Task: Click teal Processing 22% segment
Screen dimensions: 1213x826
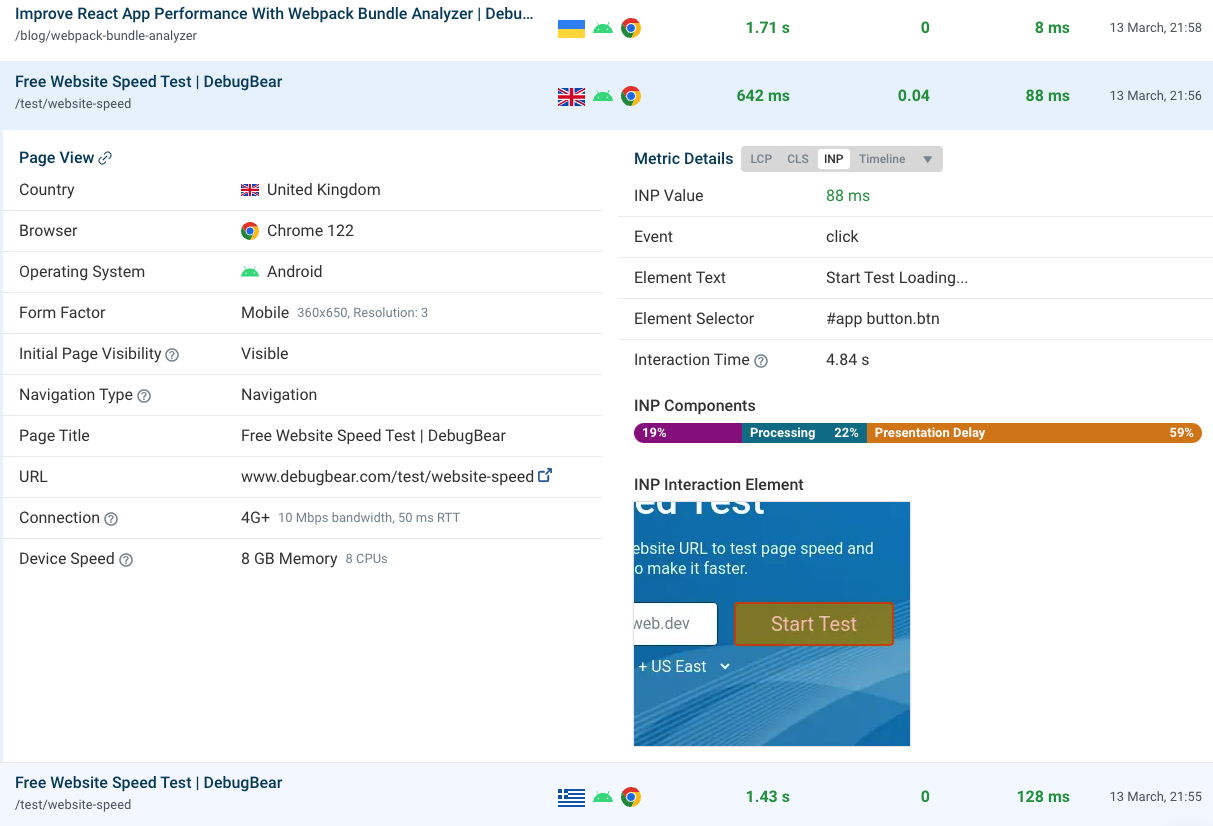Action: [804, 433]
